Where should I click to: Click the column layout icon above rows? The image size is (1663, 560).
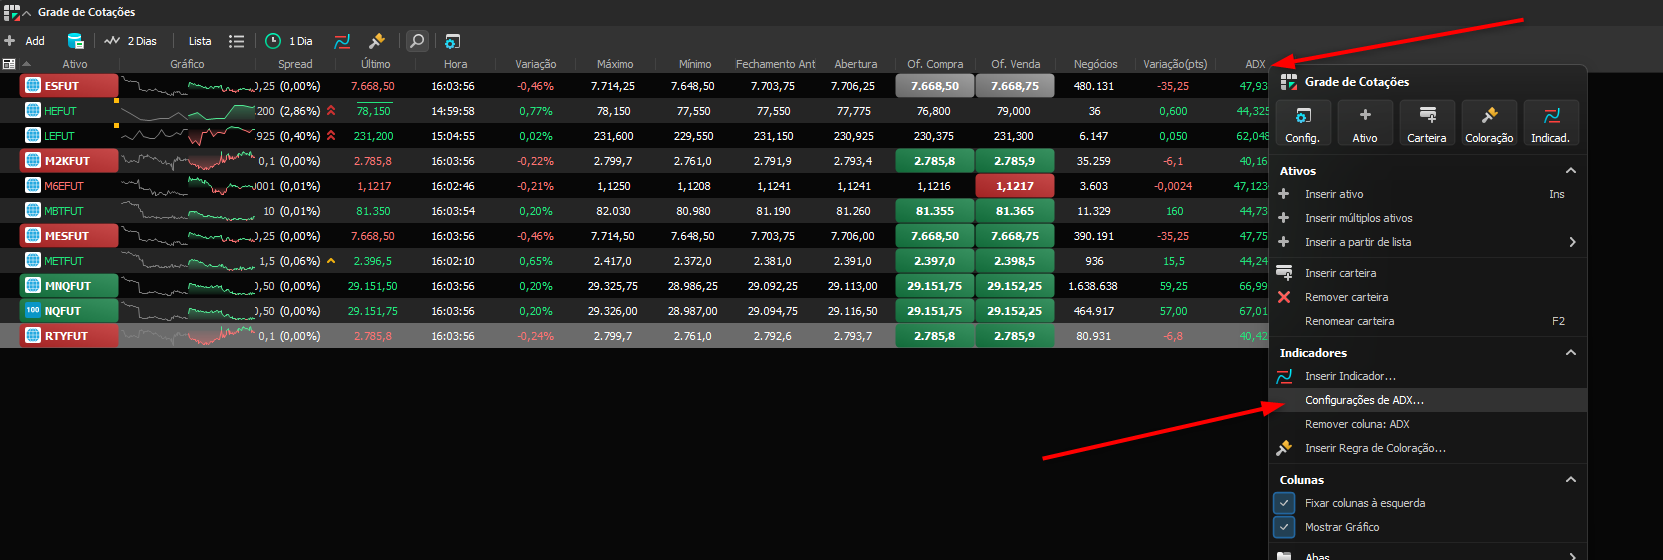point(9,64)
